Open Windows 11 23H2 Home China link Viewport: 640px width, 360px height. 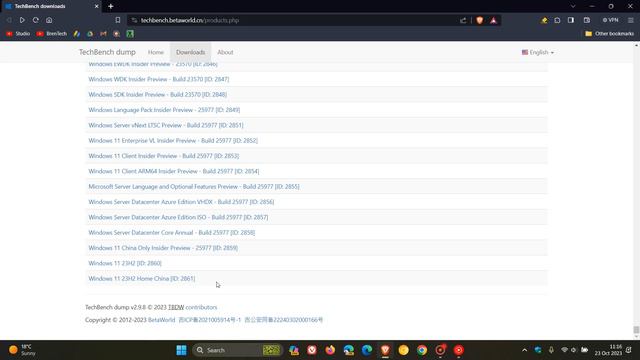tap(142, 278)
